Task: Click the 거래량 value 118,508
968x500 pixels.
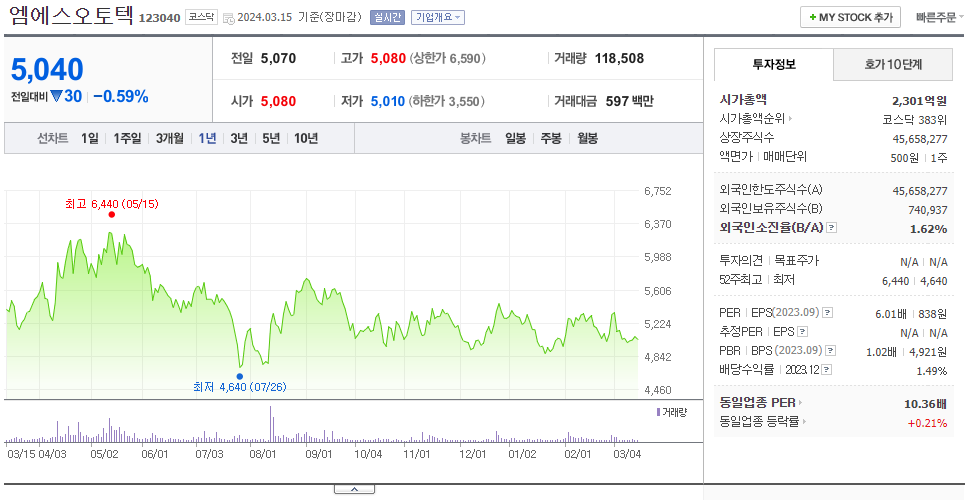Action: [x=619, y=59]
